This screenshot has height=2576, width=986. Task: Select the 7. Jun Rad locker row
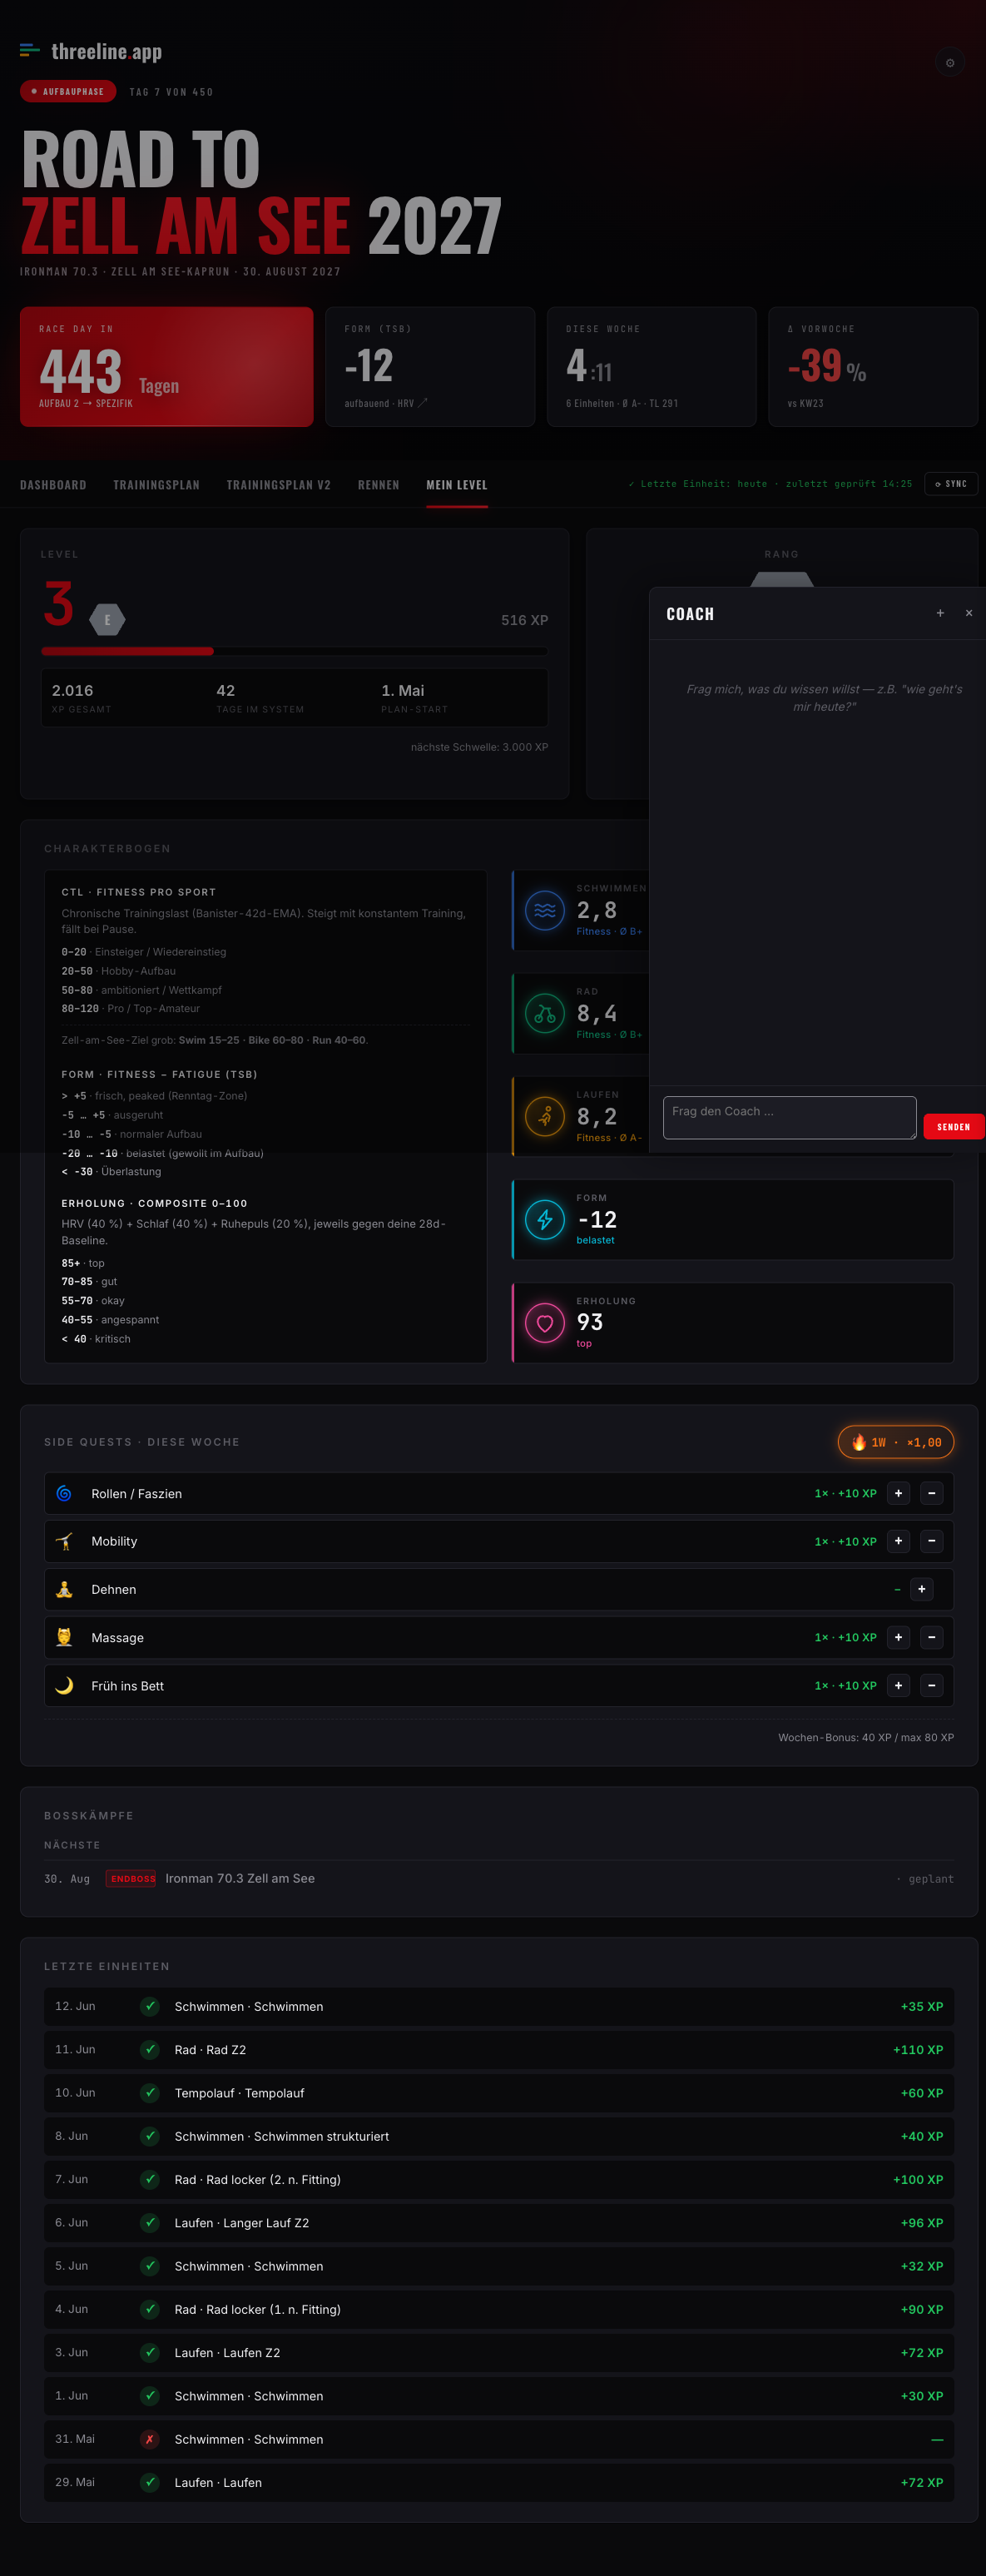(498, 2179)
